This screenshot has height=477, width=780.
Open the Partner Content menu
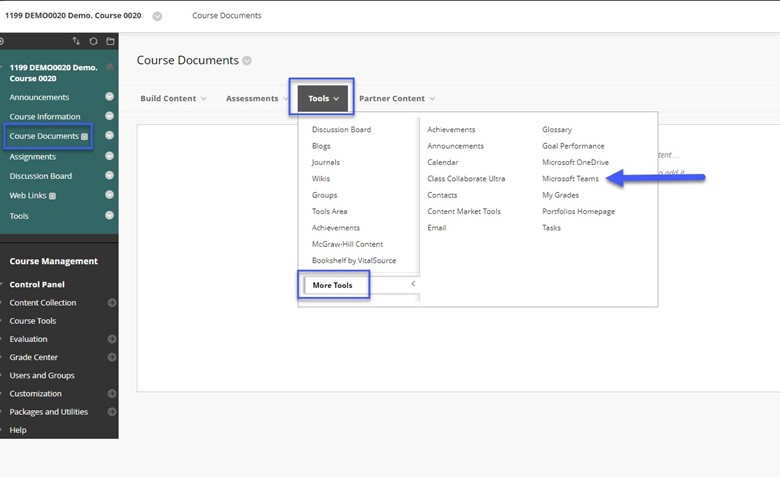click(397, 98)
